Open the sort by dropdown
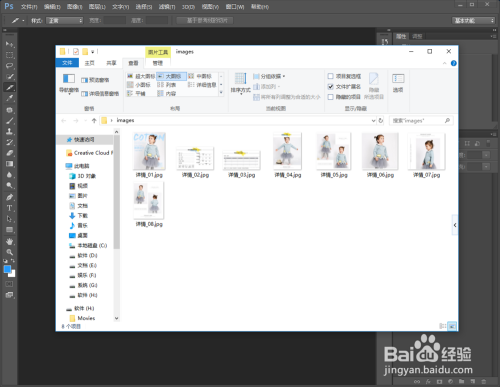The image size is (500, 387). [x=241, y=84]
